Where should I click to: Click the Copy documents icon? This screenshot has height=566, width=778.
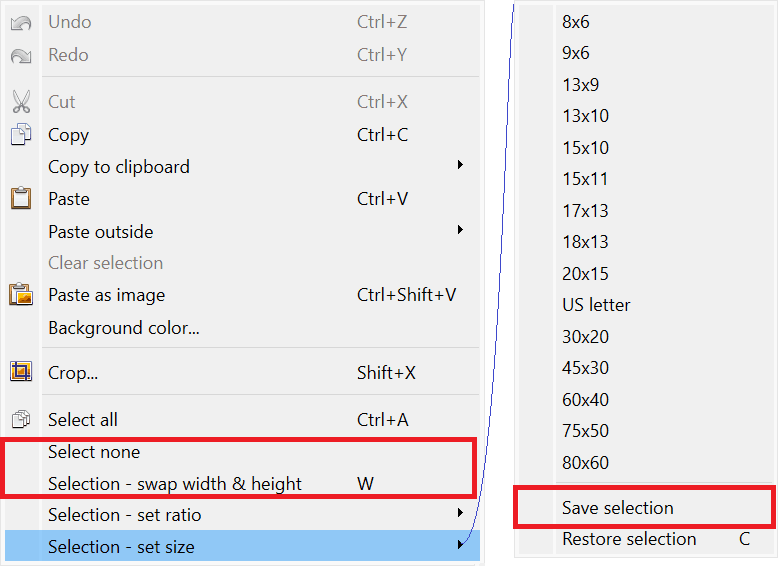click(21, 135)
